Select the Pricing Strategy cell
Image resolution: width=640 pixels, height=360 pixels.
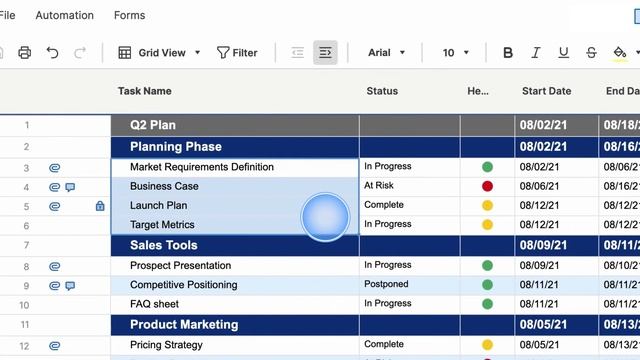tap(235, 345)
